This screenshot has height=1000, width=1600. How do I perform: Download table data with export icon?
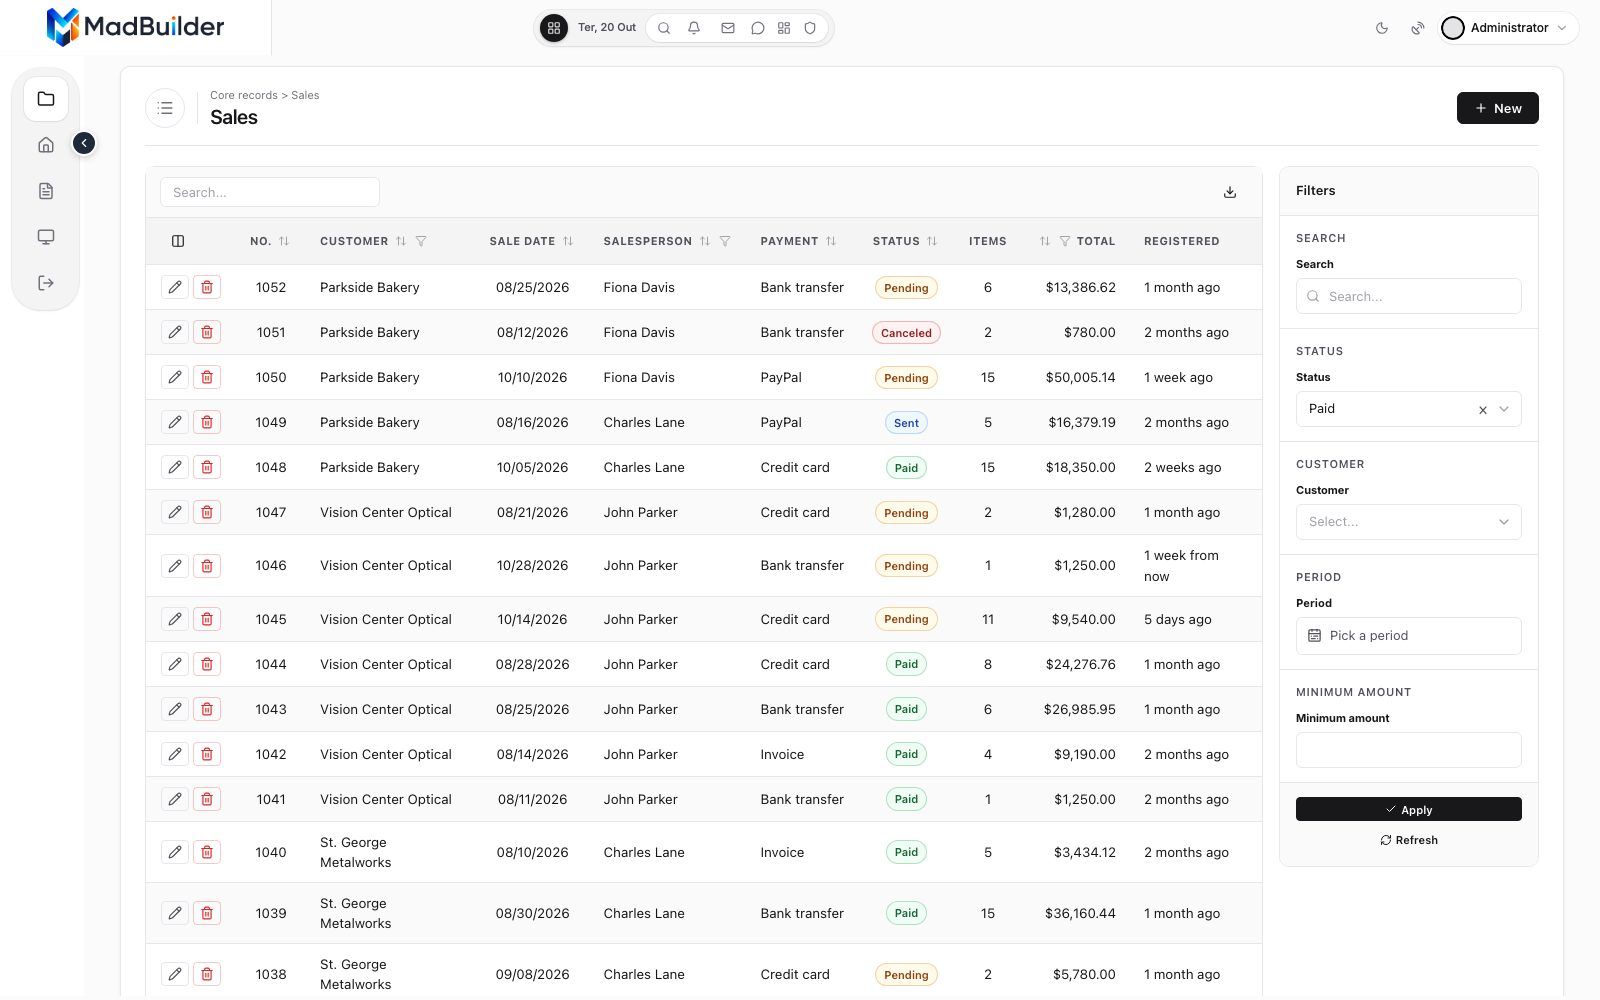pyautogui.click(x=1230, y=192)
